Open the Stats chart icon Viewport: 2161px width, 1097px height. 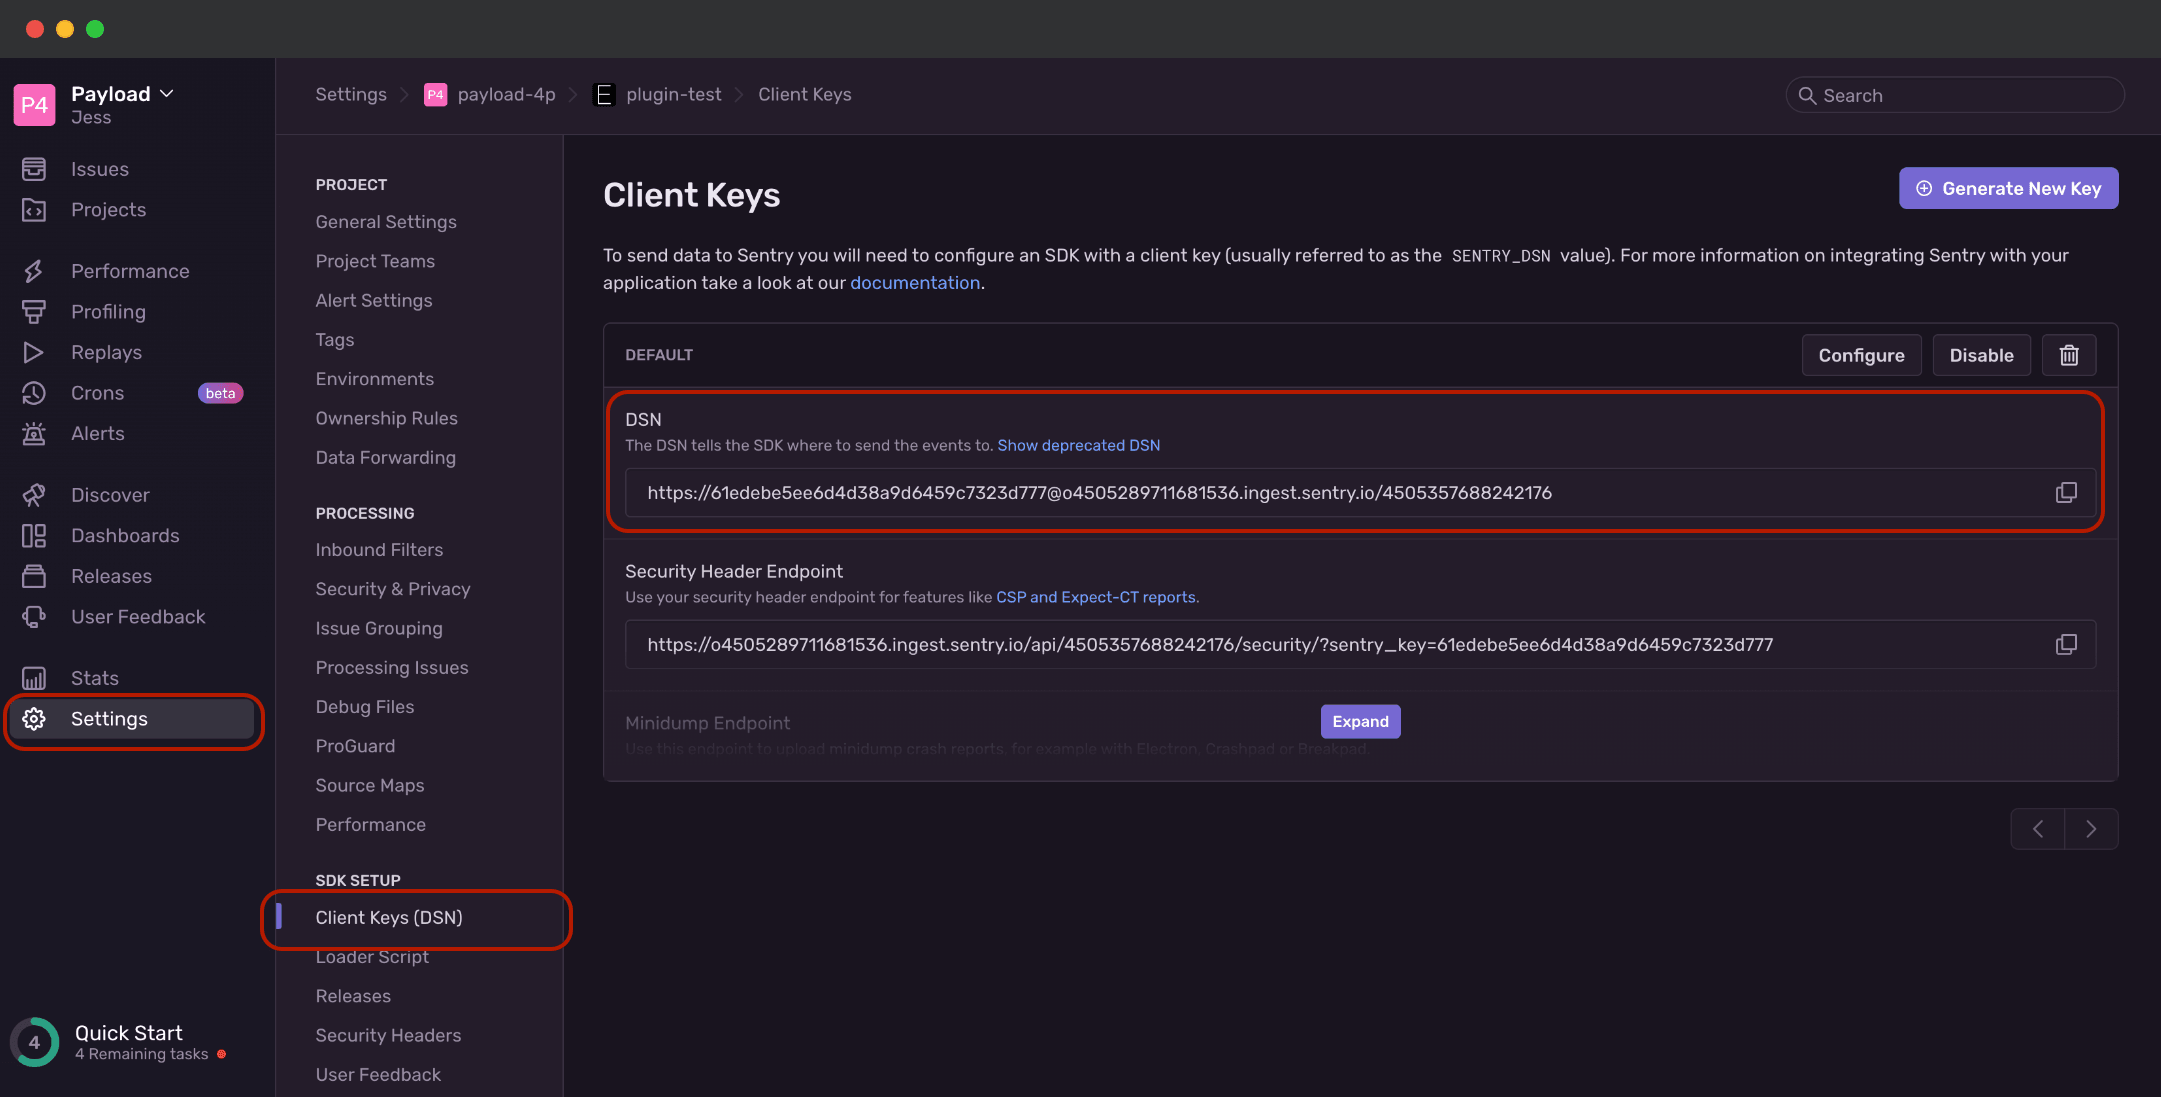tap(34, 678)
